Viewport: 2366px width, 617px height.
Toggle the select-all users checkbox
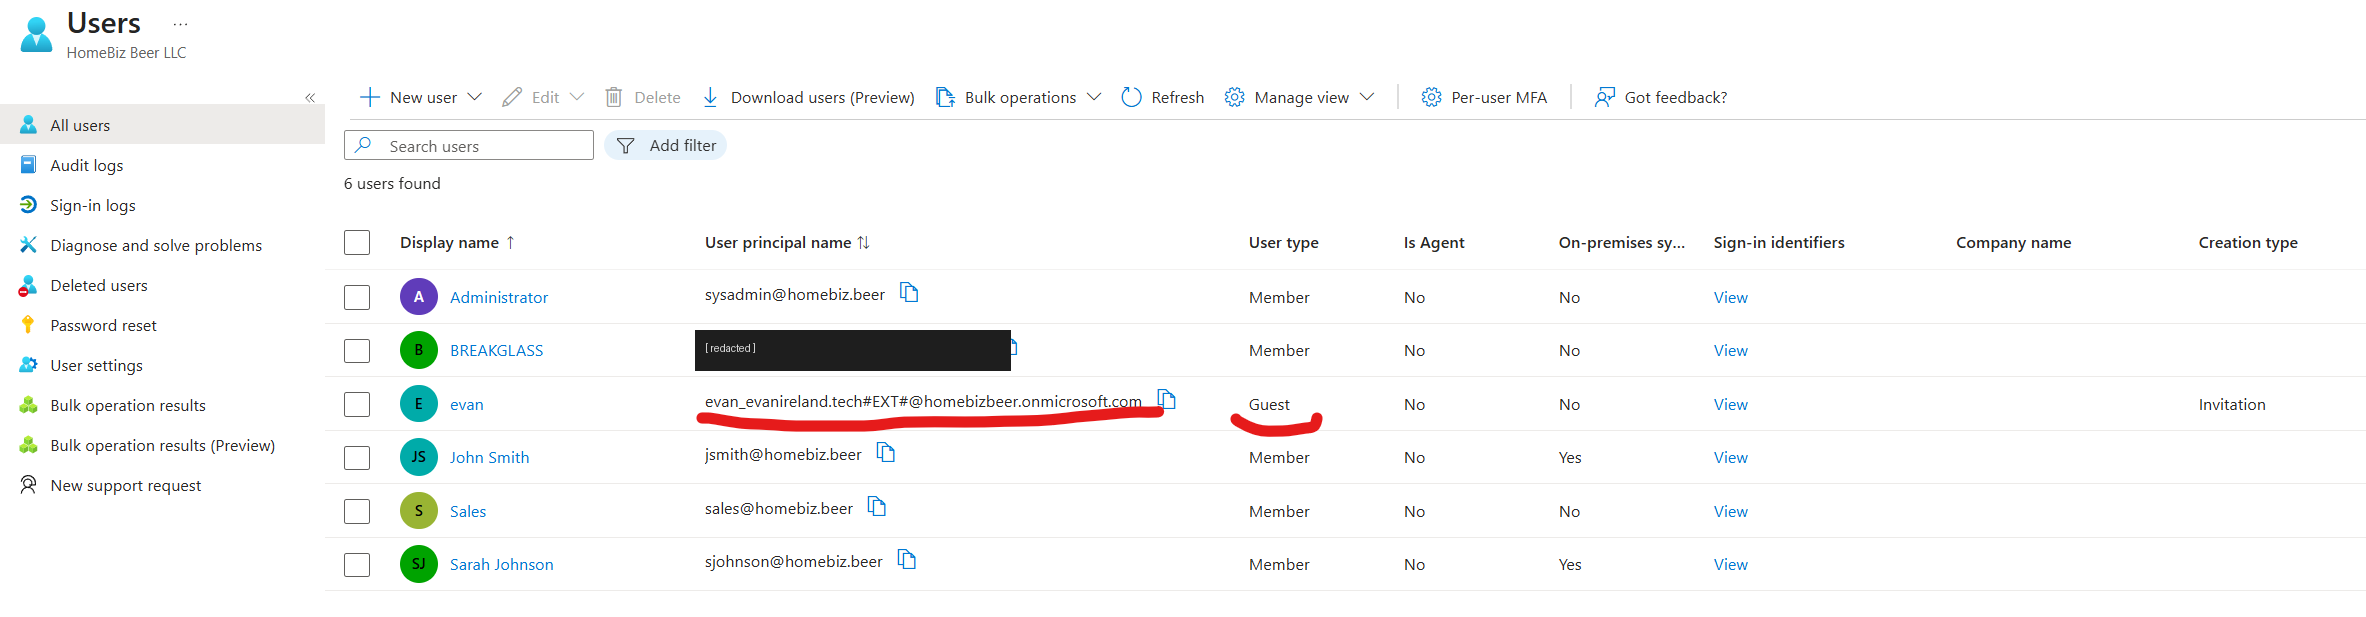click(357, 243)
